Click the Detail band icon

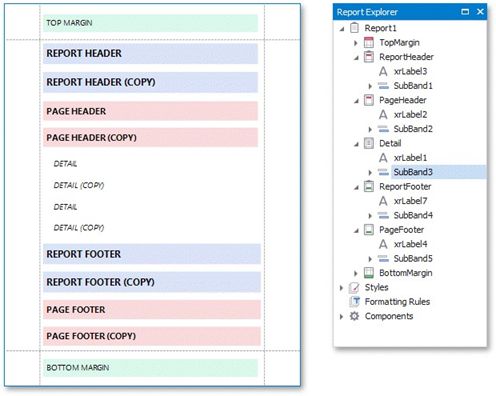[x=369, y=143]
